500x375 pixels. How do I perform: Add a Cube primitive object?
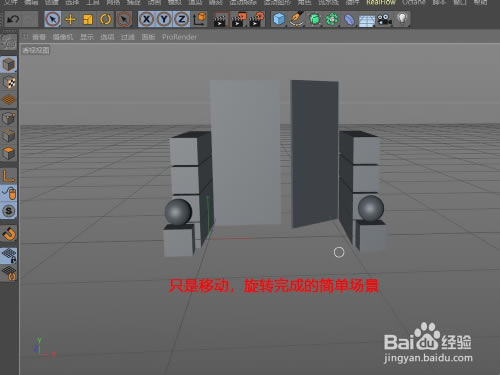(x=279, y=19)
